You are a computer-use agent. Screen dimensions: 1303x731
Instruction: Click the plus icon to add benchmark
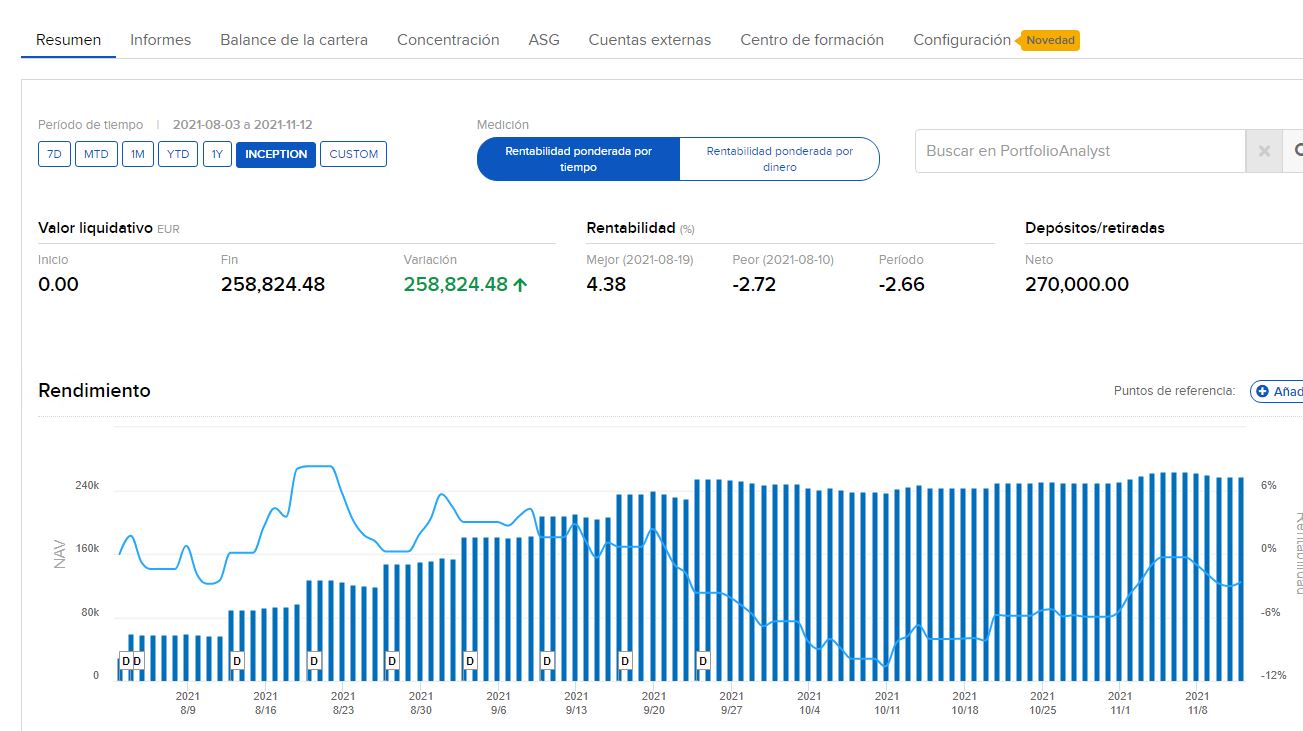click(x=1262, y=392)
